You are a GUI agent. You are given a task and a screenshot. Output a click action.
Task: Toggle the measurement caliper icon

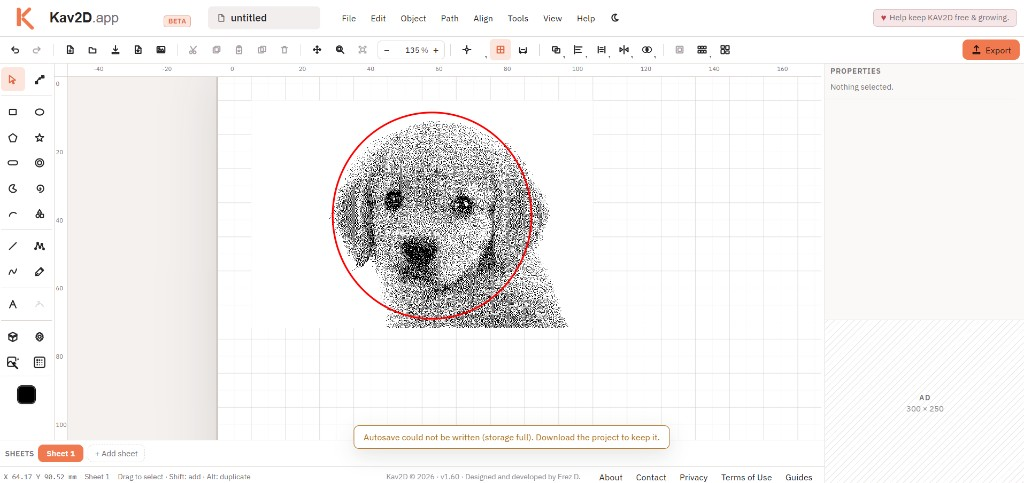(x=522, y=50)
